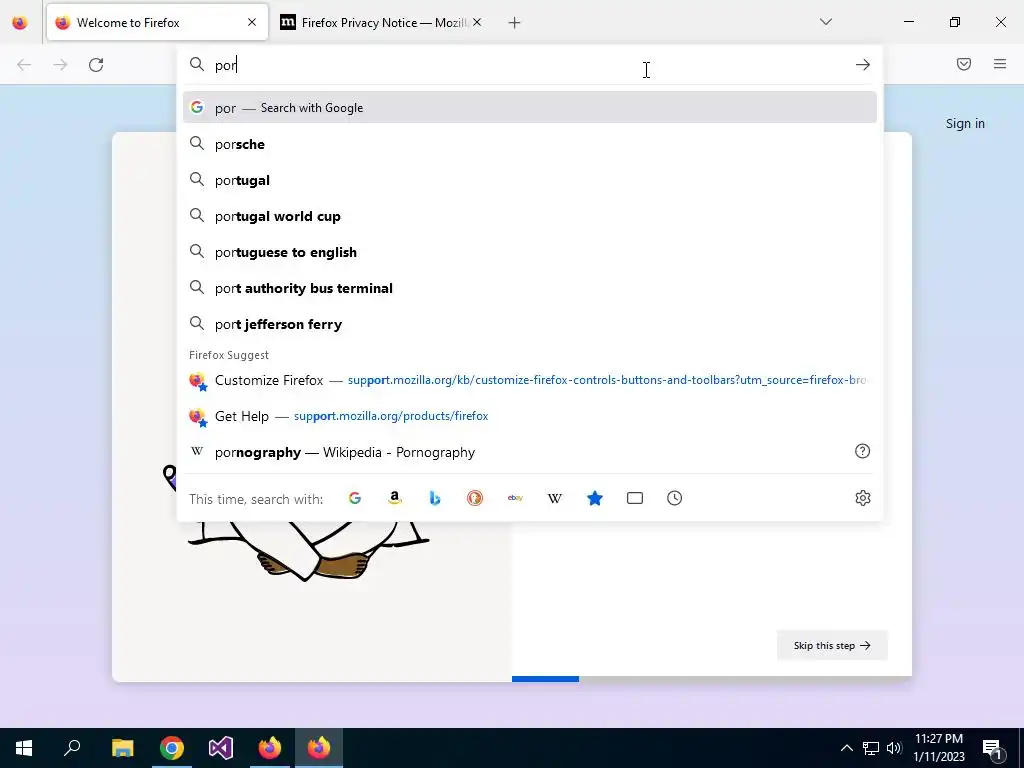Open Customize Firefox support link
1024x768 pixels.
(530, 380)
